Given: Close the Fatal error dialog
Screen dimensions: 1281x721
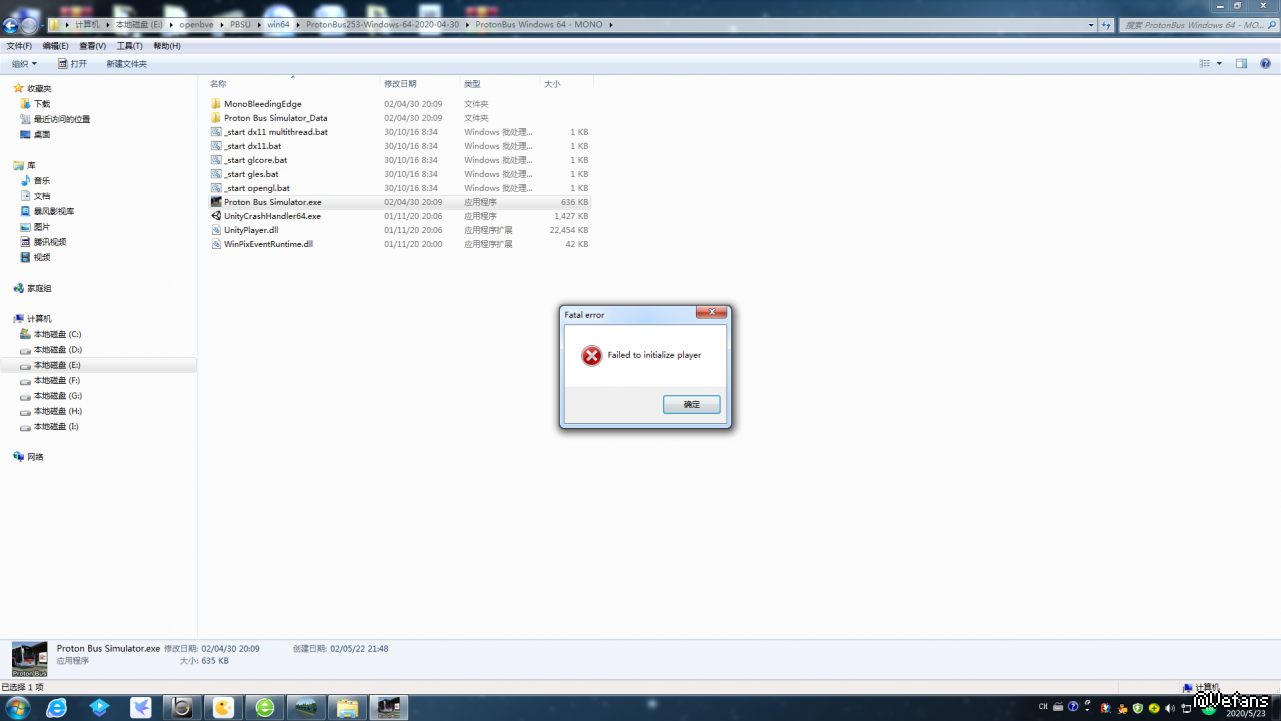Looking at the screenshot, I should tap(711, 313).
